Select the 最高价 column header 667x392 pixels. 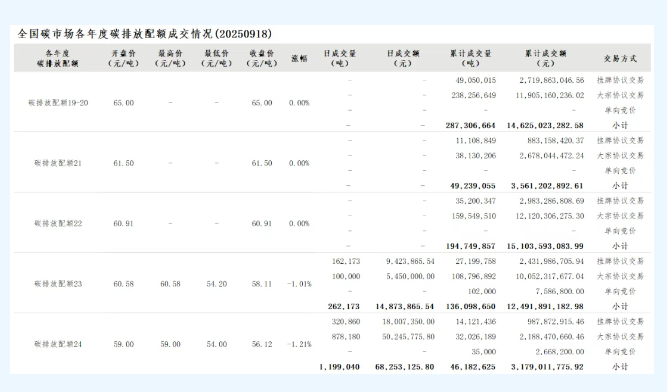point(170,58)
